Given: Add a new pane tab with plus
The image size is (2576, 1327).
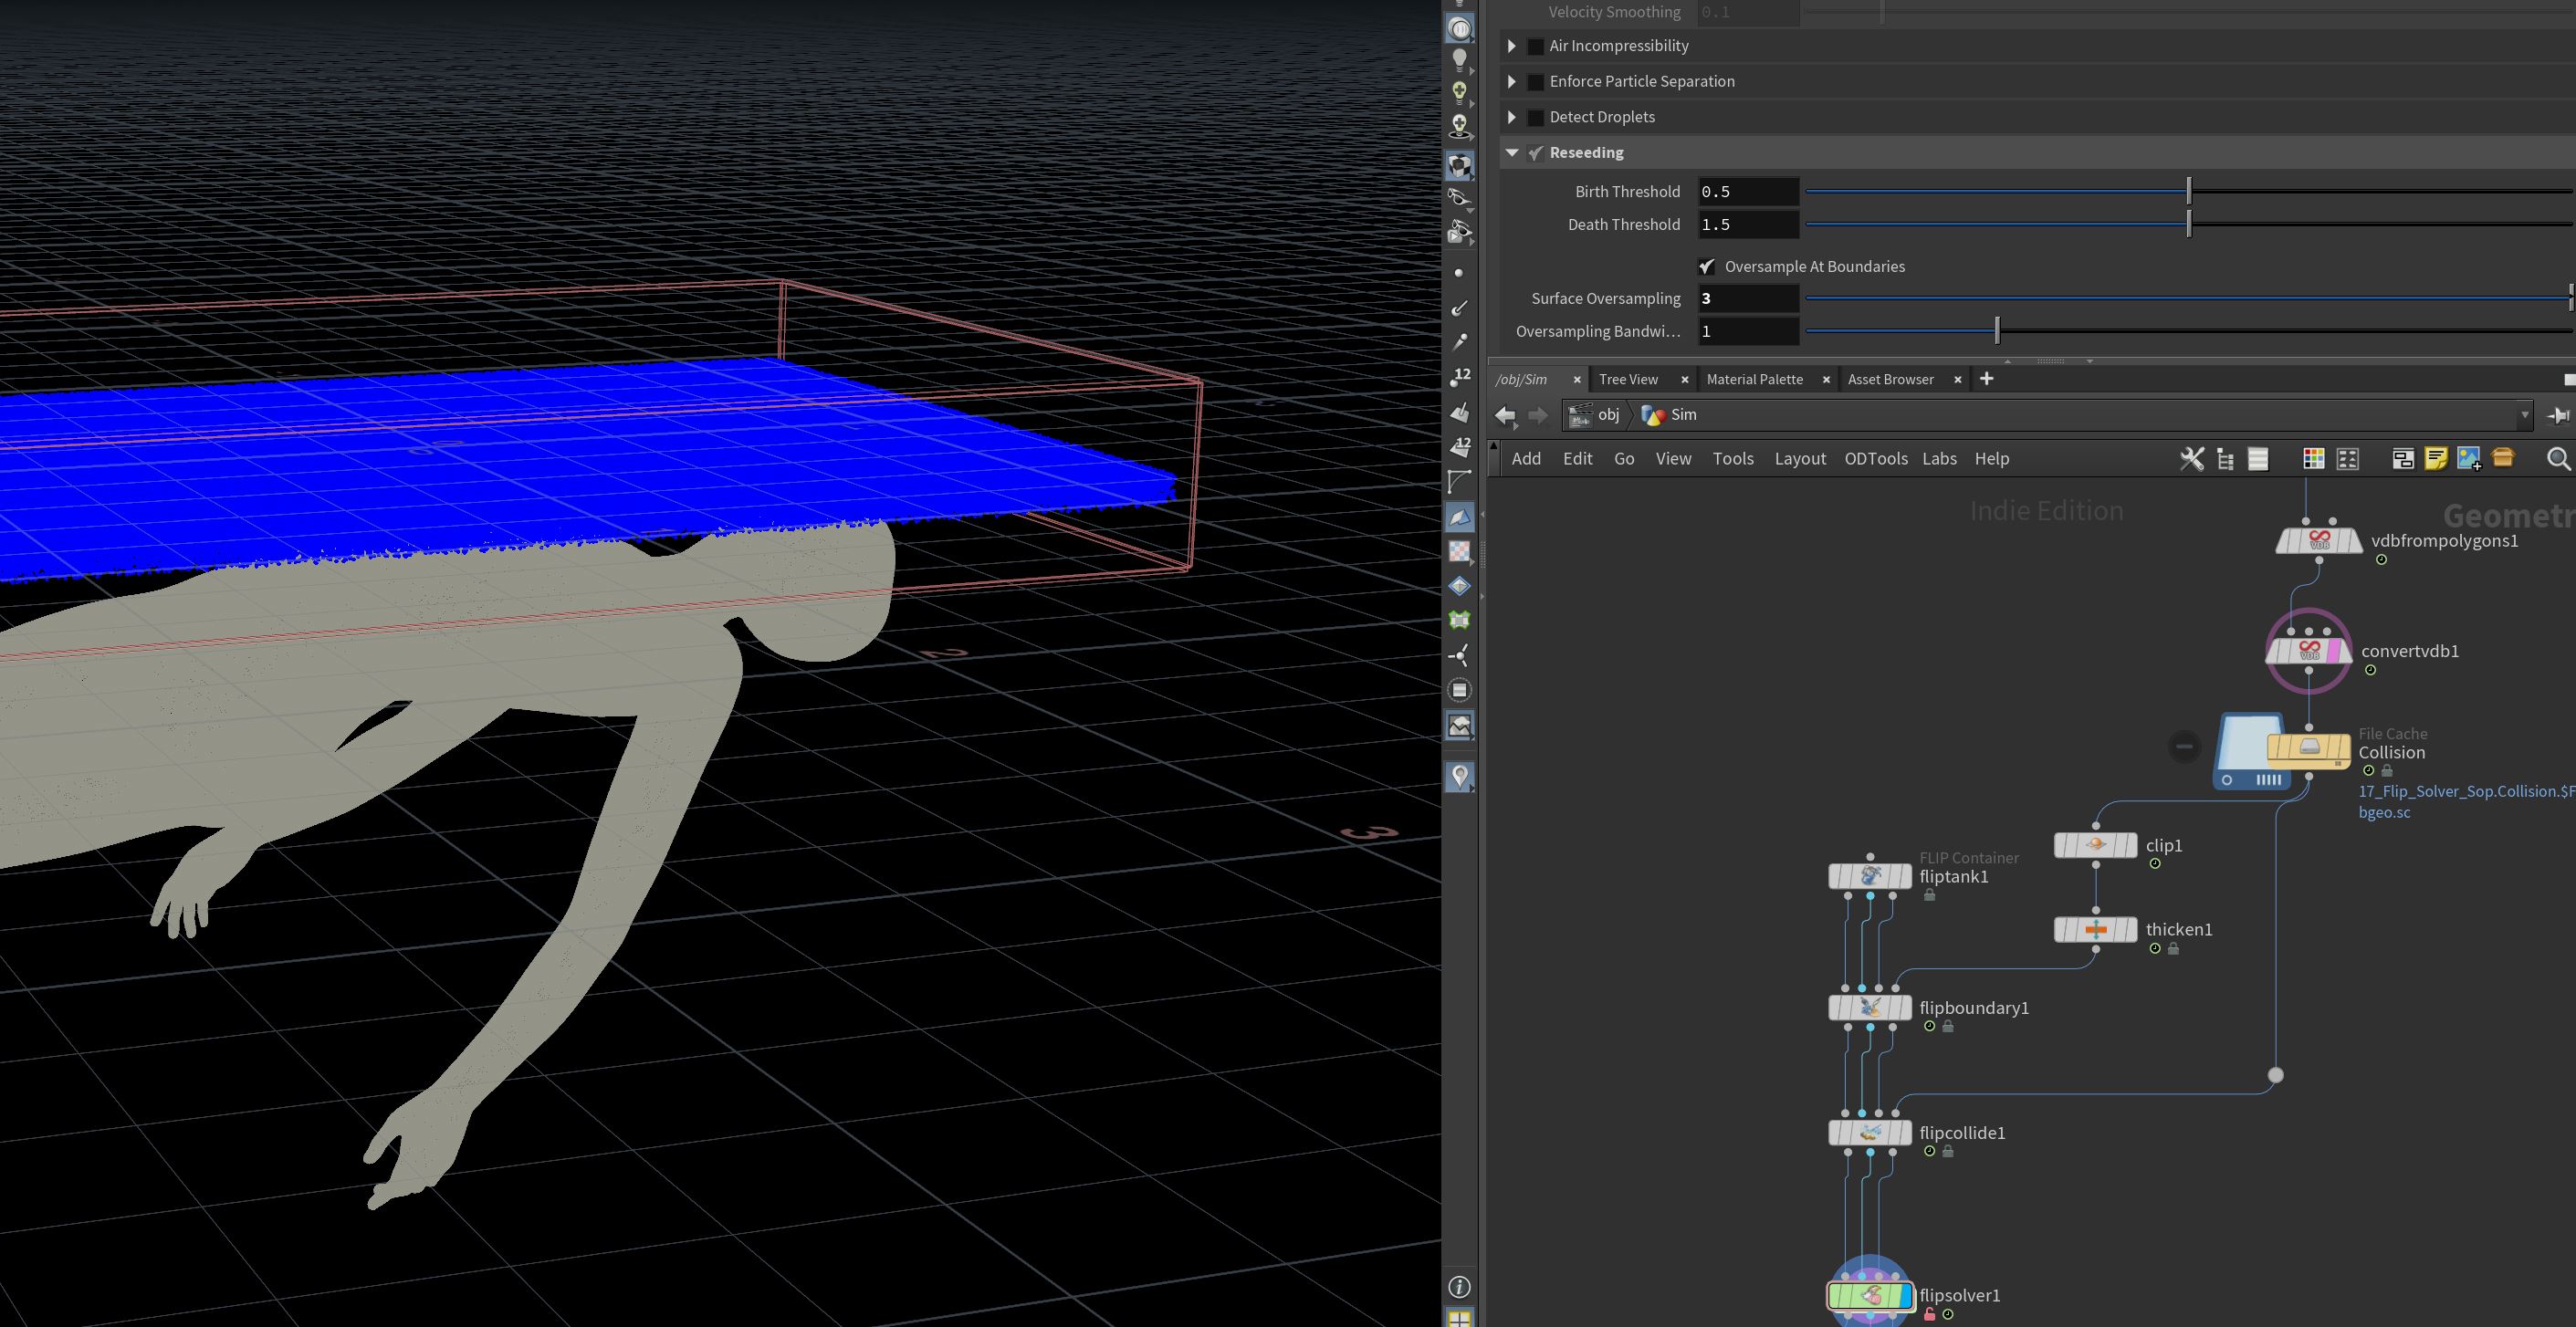Looking at the screenshot, I should point(1986,379).
